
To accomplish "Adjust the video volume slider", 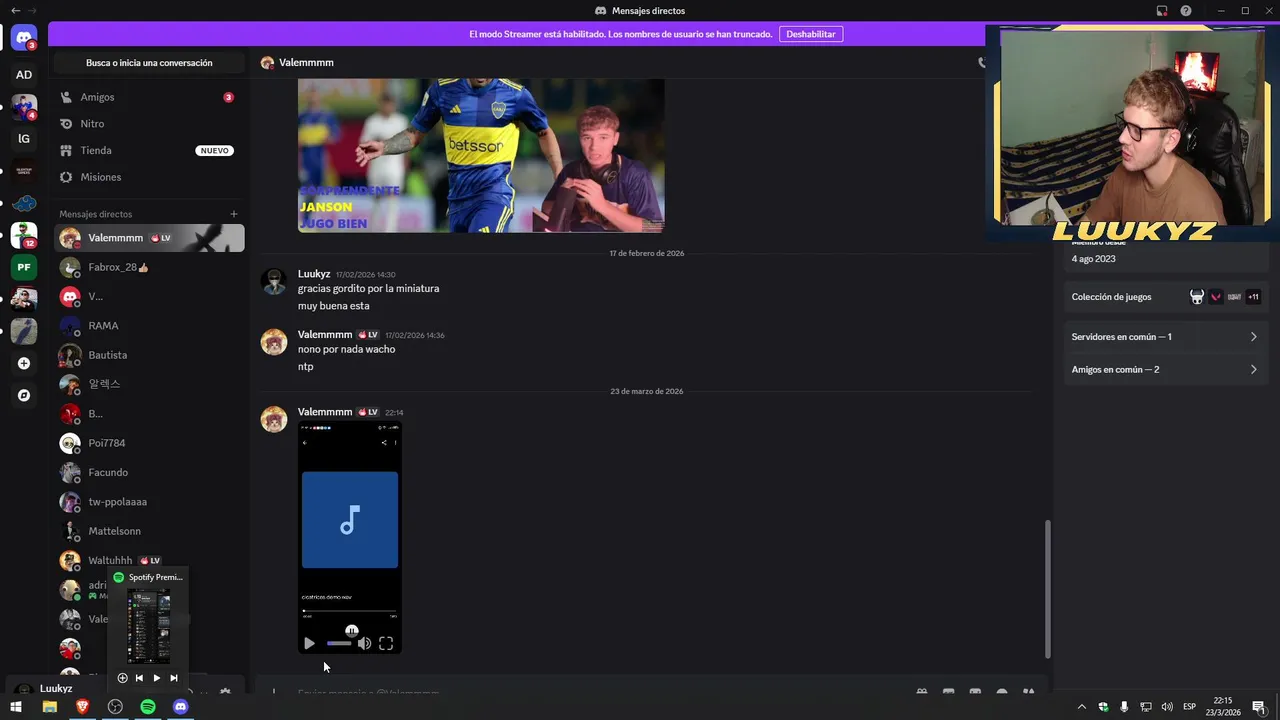I will click(x=339, y=643).
